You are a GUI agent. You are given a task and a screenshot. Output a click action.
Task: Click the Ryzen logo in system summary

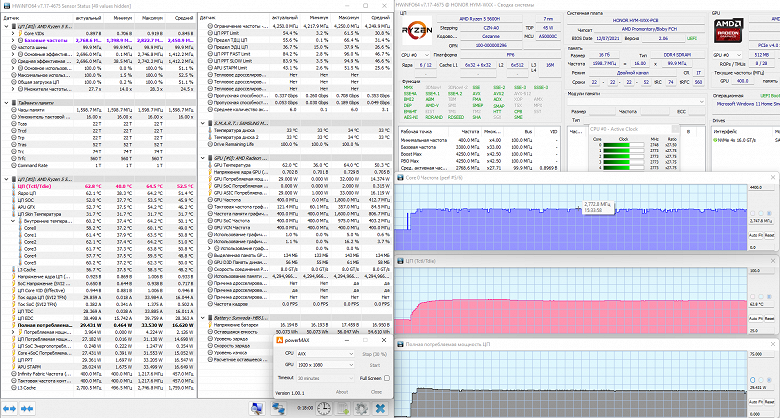click(416, 30)
